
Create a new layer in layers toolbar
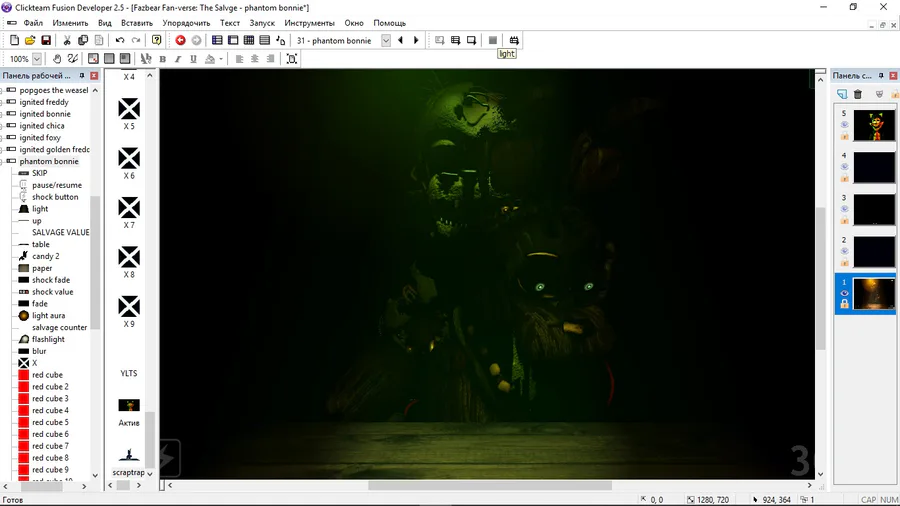tap(841, 94)
